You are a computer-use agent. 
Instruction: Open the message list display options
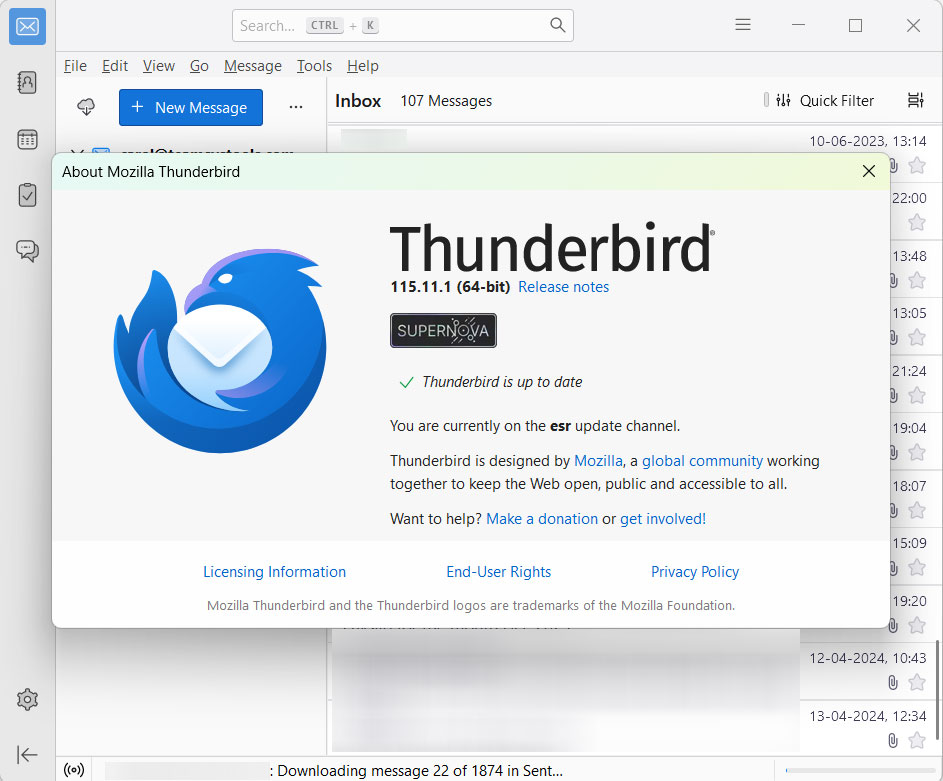915,101
